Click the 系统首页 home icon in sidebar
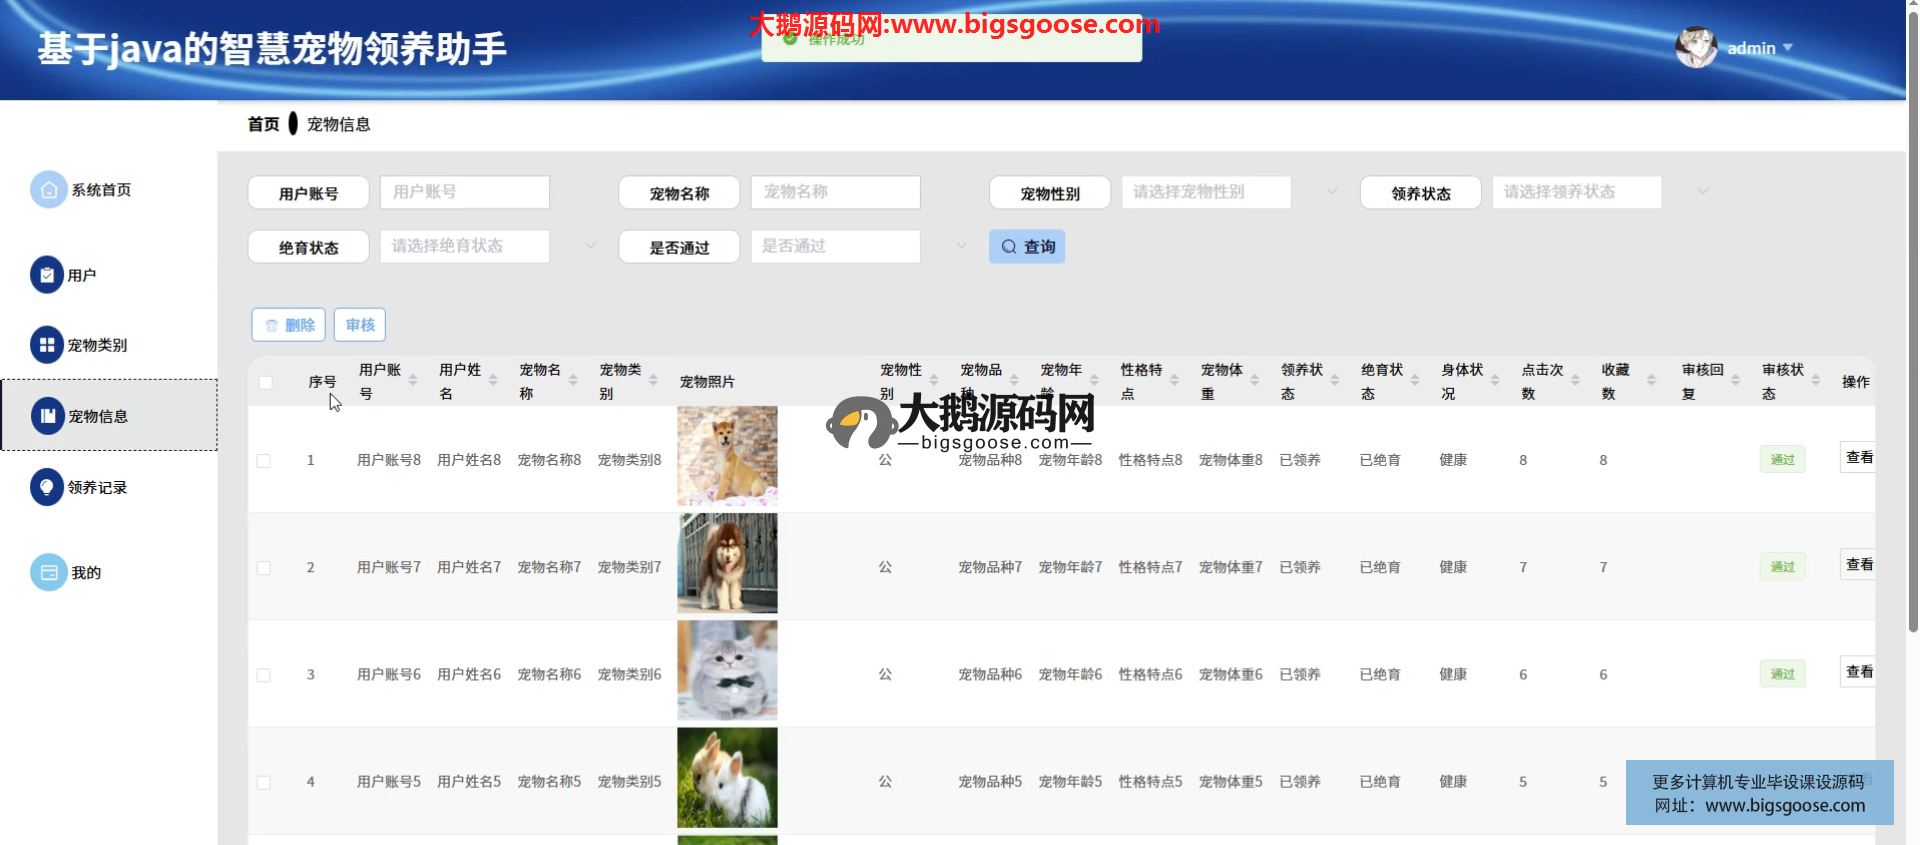This screenshot has height=845, width=1920. click(48, 190)
